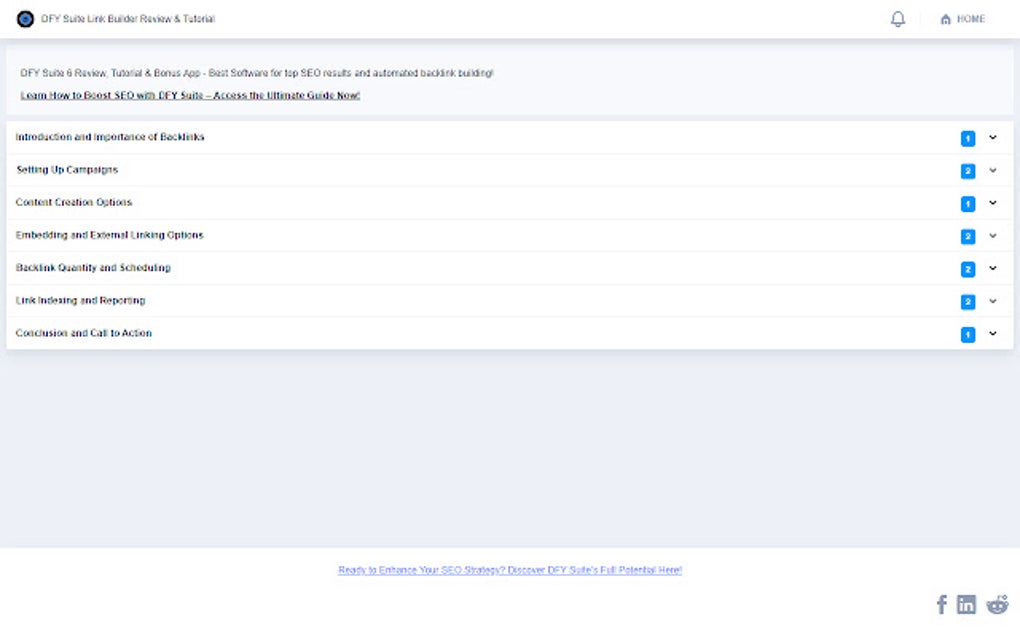
Task: Click the count badge on Backlink Quantity and Scheduling
Action: point(968,269)
